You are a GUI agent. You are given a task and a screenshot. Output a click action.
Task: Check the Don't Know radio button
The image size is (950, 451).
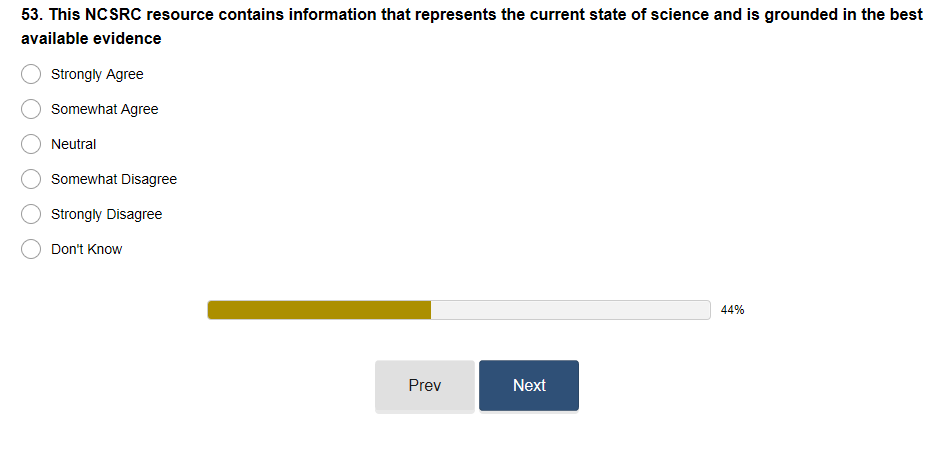click(31, 249)
